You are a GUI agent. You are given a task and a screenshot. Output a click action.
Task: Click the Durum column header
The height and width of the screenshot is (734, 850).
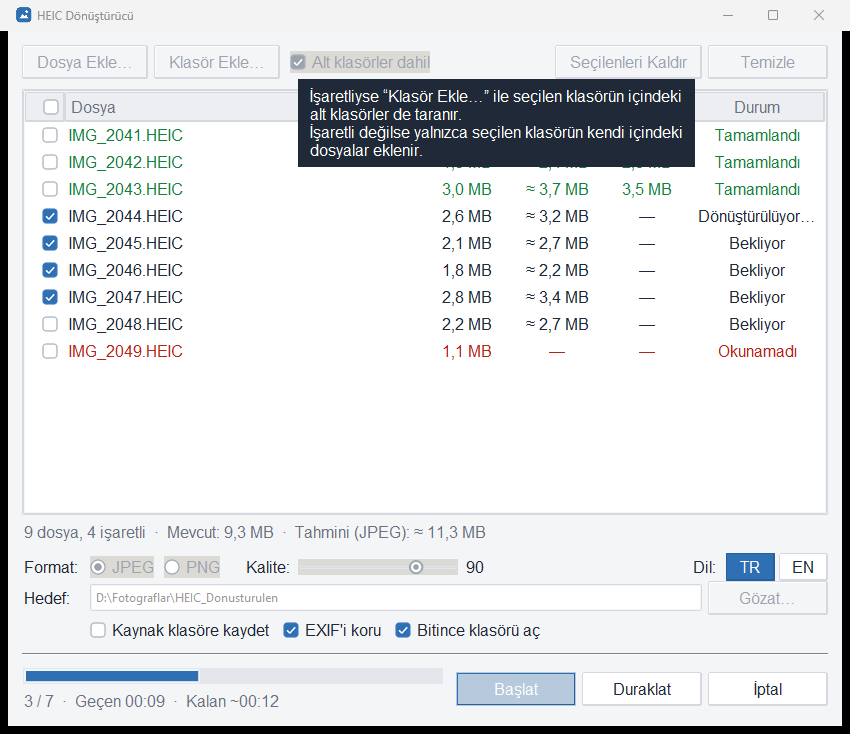pyautogui.click(x=757, y=107)
